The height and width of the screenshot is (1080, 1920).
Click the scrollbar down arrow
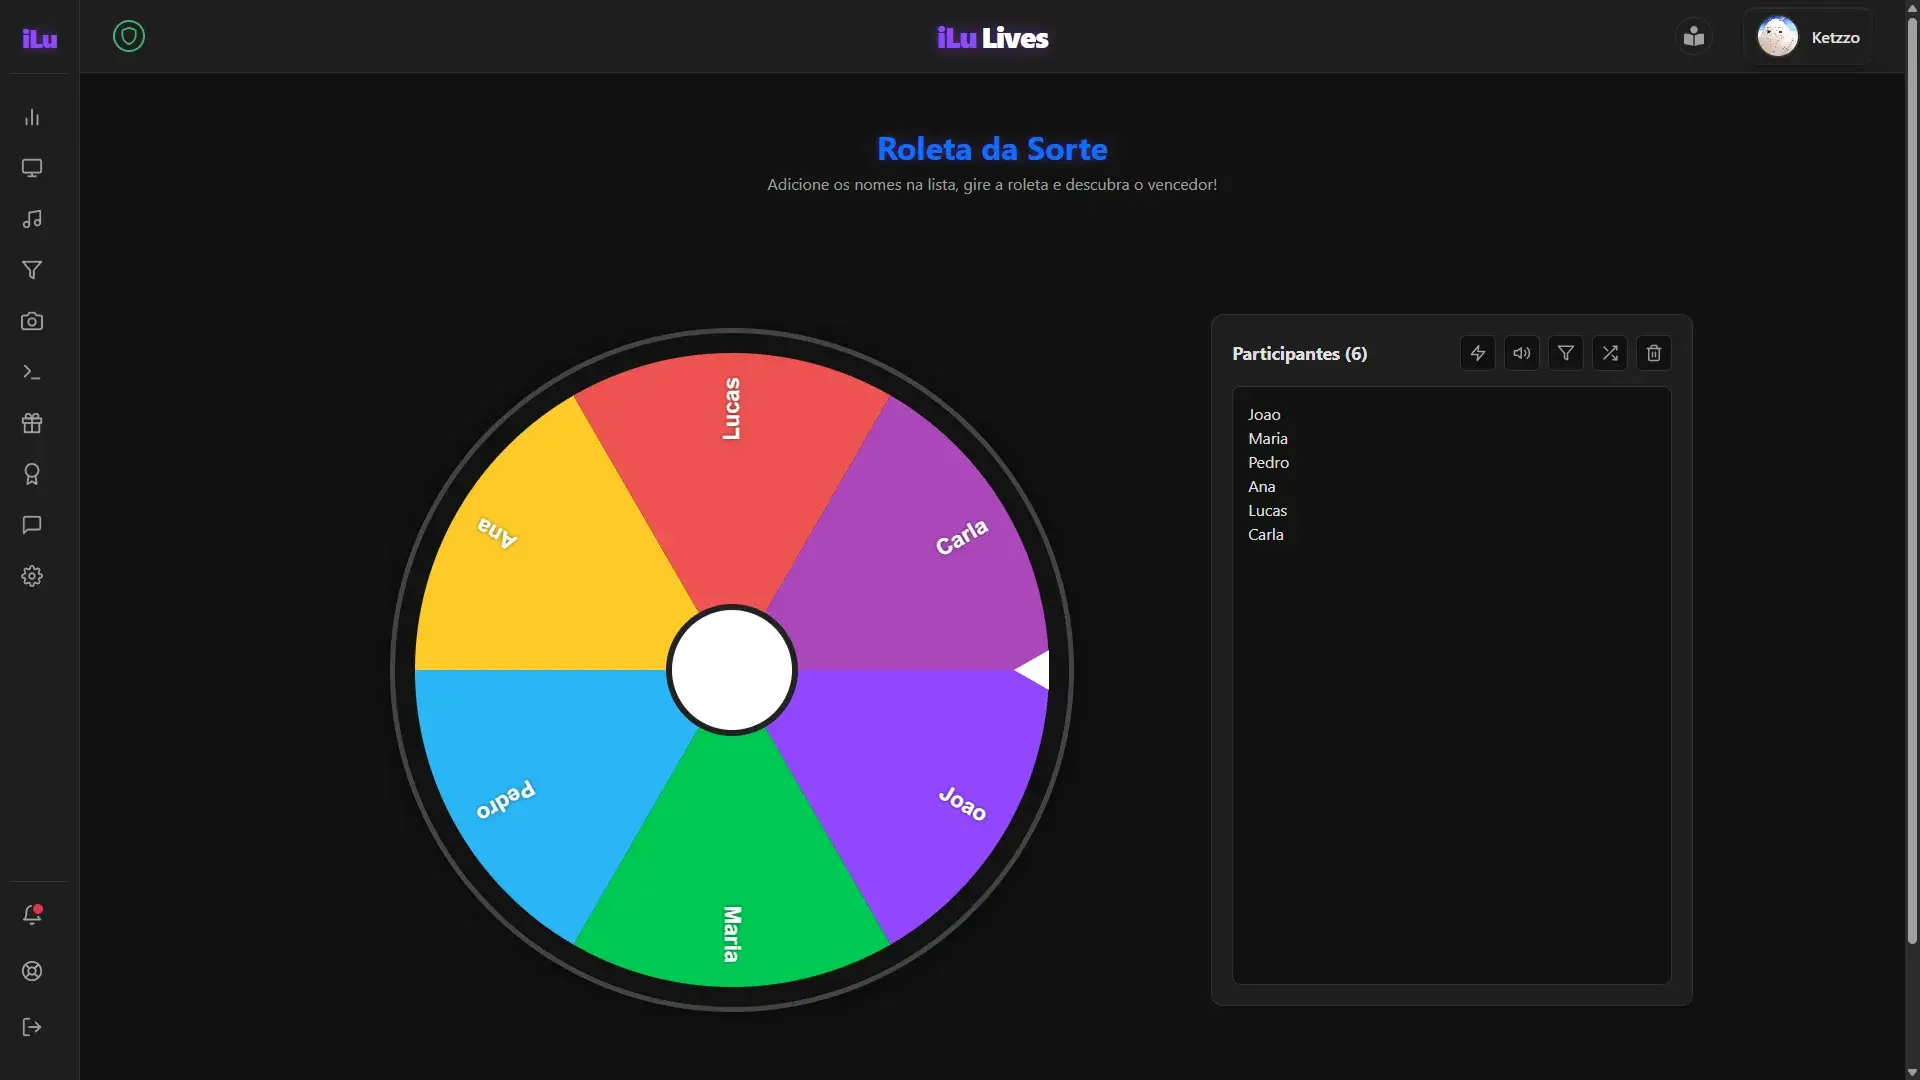1912,1072
